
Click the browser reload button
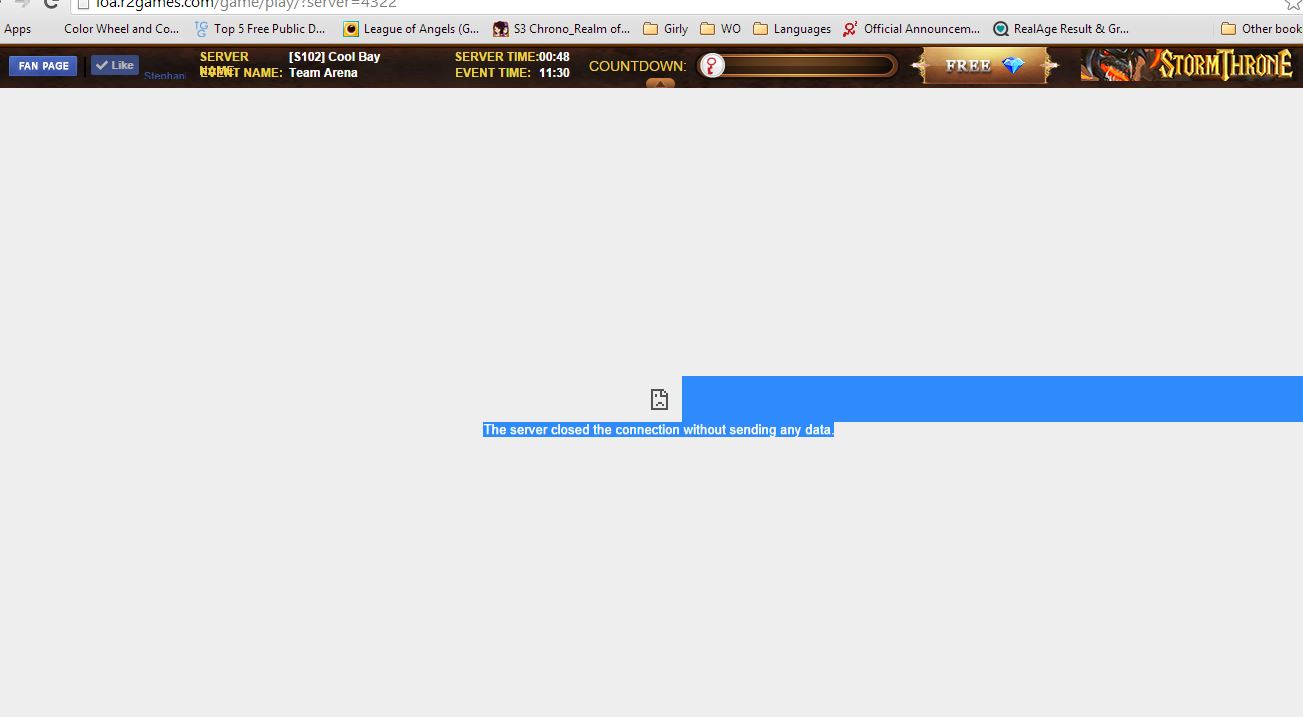click(51, 4)
